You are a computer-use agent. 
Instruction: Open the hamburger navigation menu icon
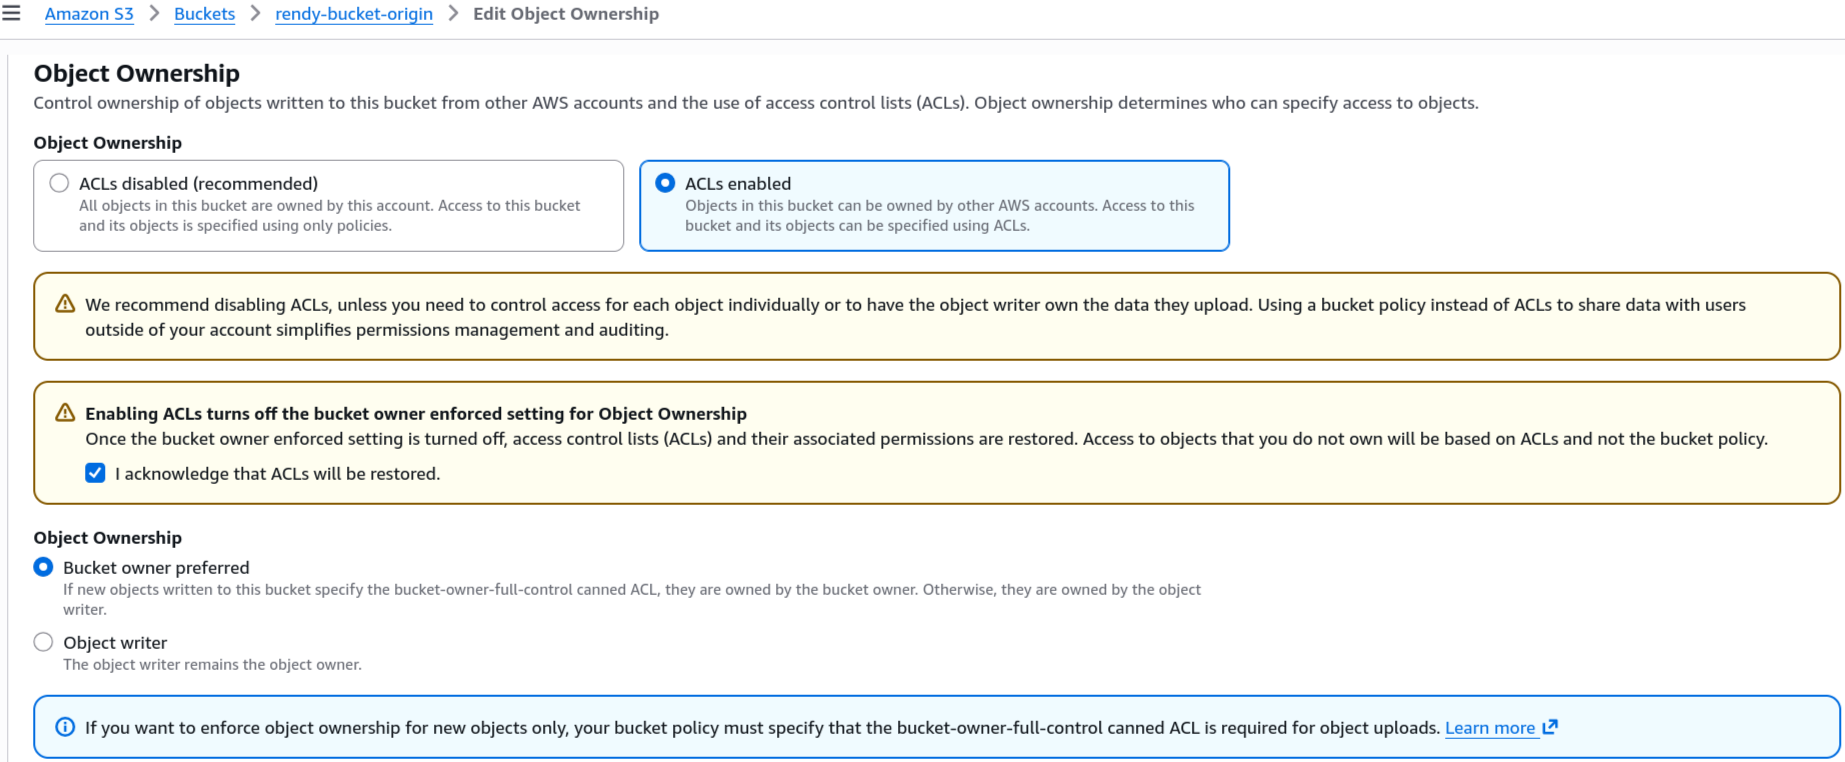click(x=11, y=14)
